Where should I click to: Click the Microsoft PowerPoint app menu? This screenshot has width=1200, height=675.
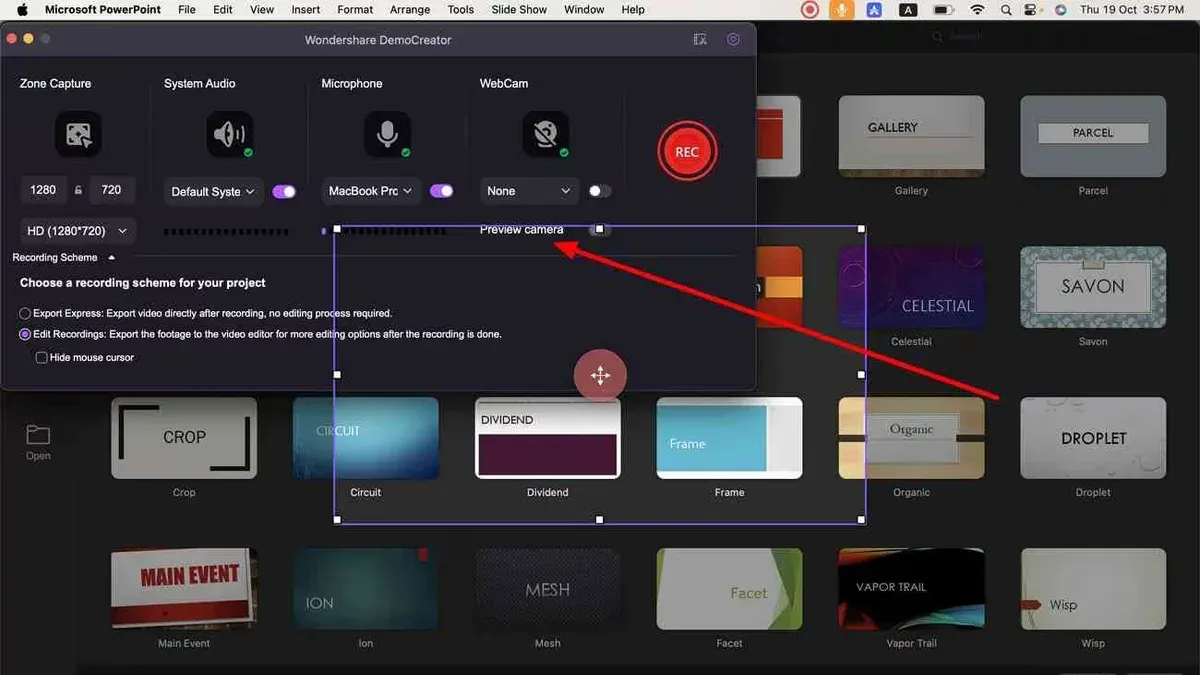(x=101, y=10)
